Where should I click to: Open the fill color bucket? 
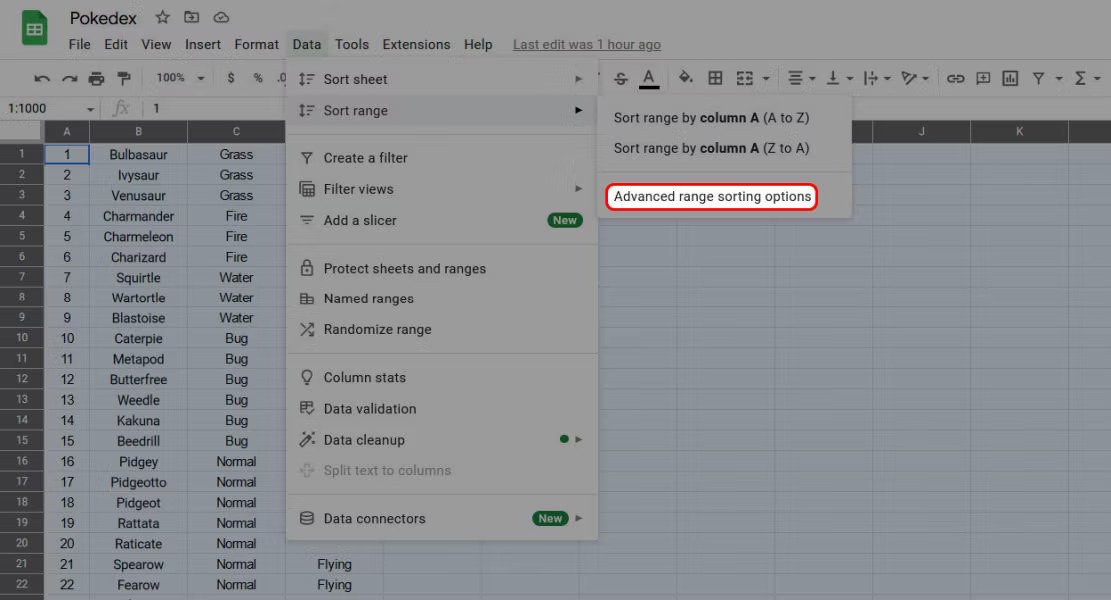[x=685, y=78]
